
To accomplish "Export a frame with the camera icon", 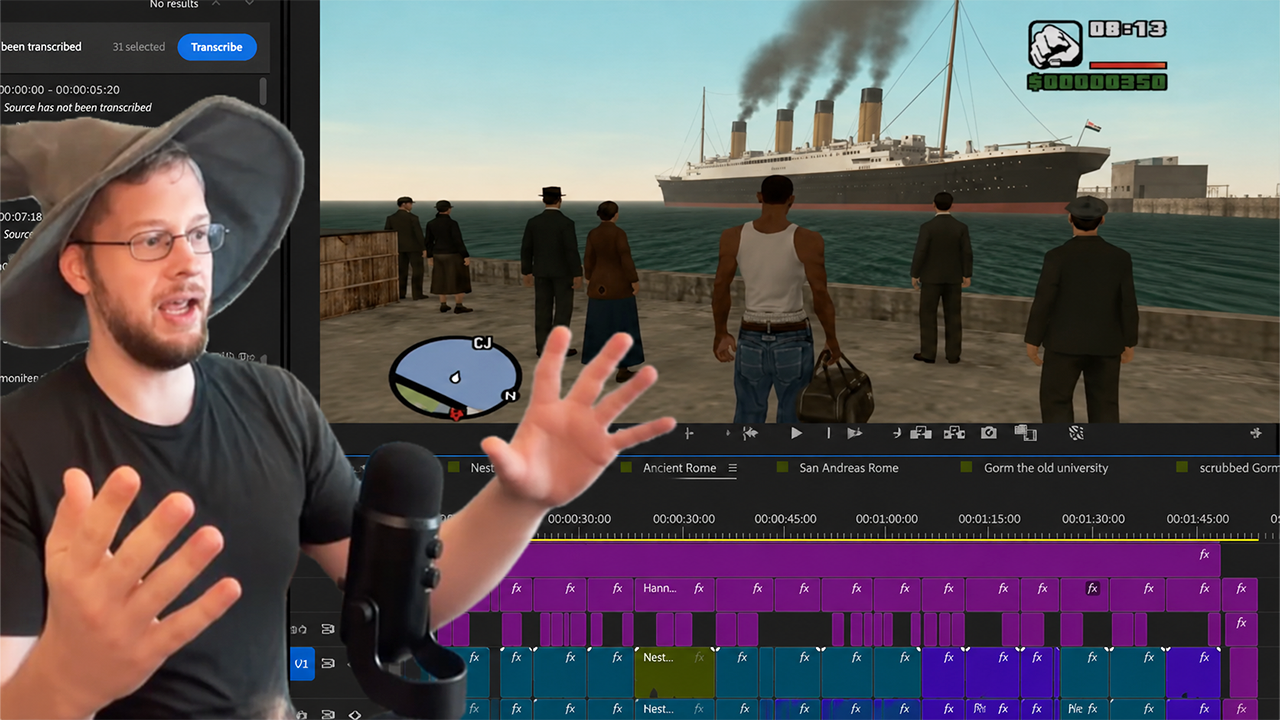I will click(x=989, y=433).
